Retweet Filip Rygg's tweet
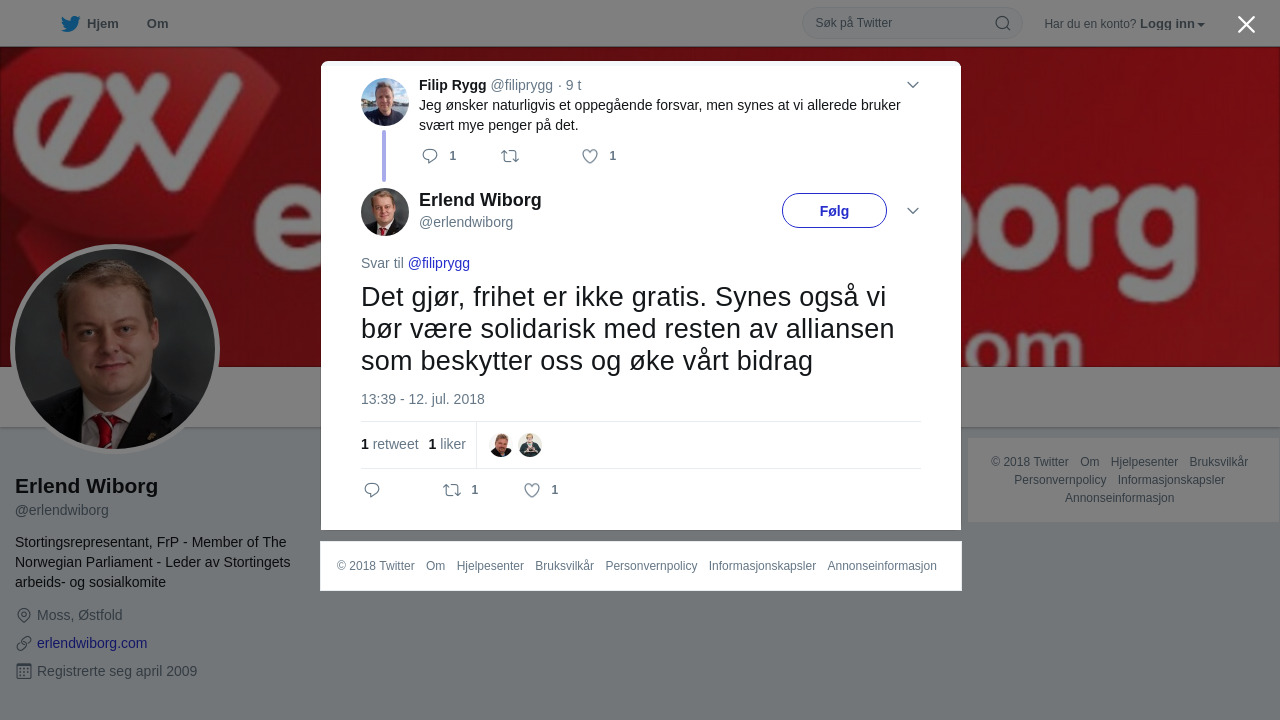 pyautogui.click(x=510, y=156)
